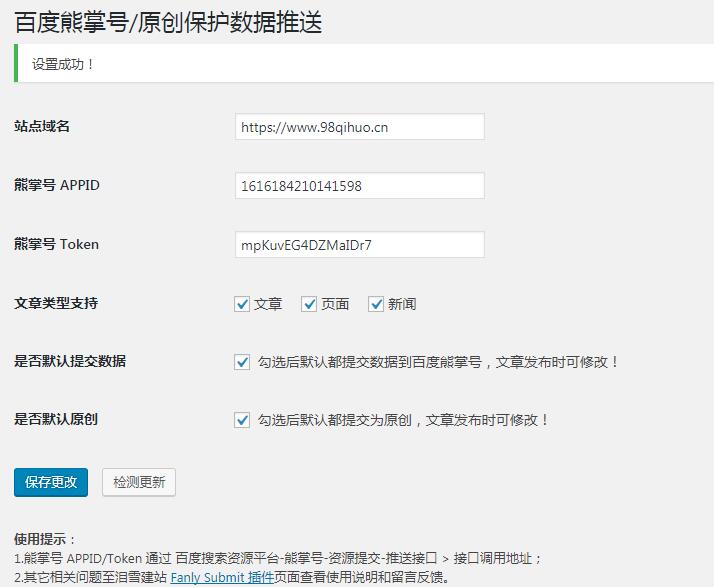Open the Fanly Submit 插件 link

click(x=222, y=577)
